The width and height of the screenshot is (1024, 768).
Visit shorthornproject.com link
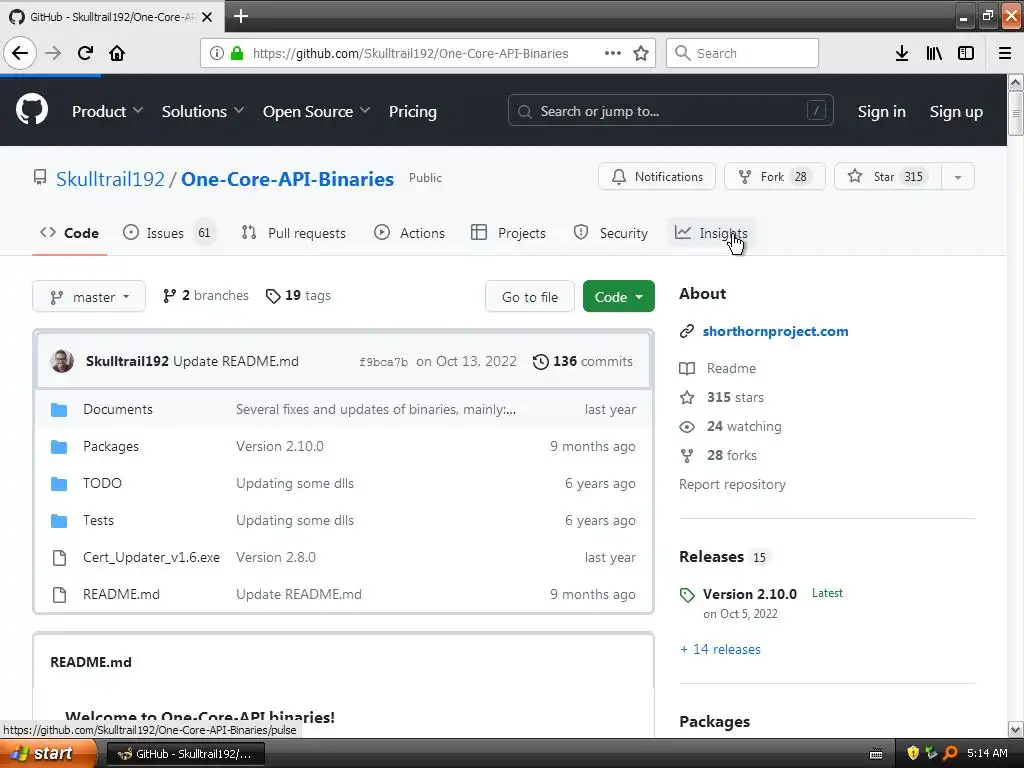pyautogui.click(x=775, y=331)
